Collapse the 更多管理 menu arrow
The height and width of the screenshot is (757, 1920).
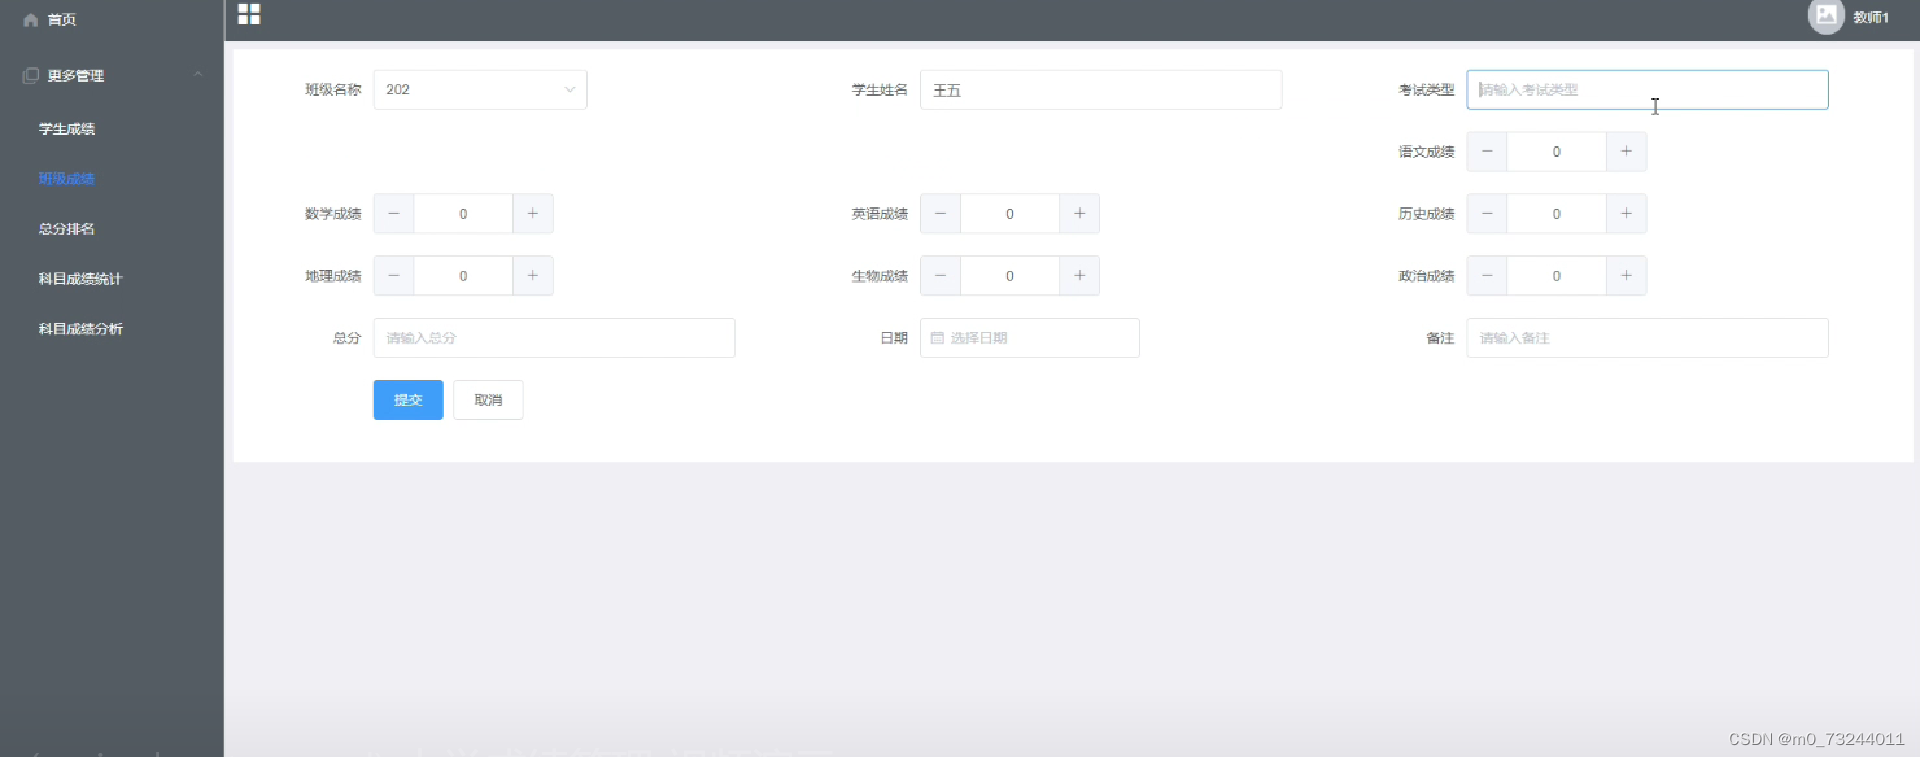pyautogui.click(x=198, y=75)
